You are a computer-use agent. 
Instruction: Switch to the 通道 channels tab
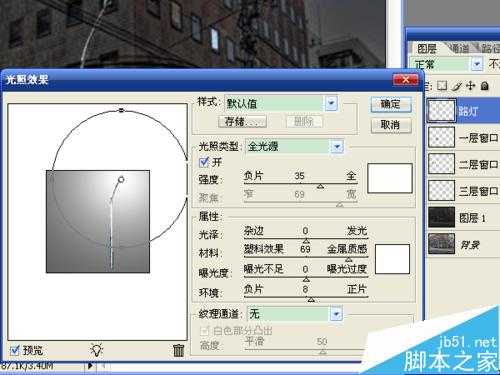(460, 49)
